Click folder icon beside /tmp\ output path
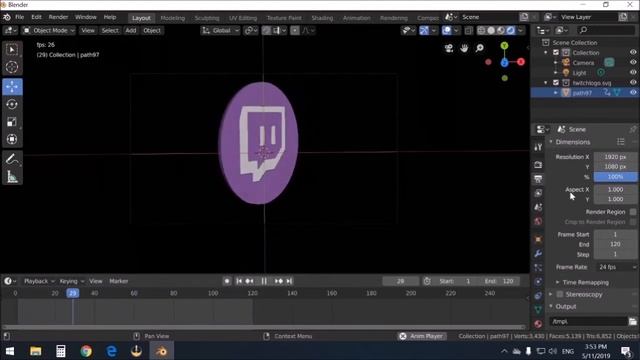 tap(633, 322)
